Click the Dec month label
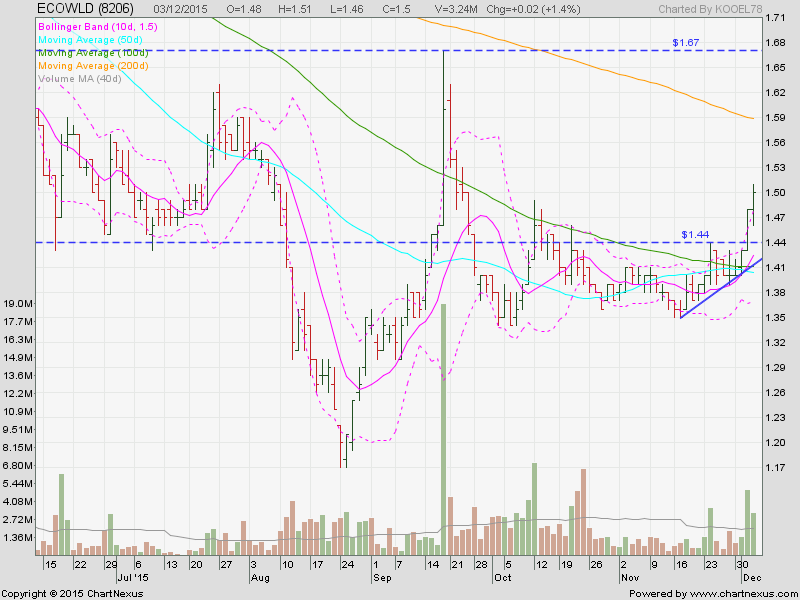The width and height of the screenshot is (800, 600). [751, 578]
